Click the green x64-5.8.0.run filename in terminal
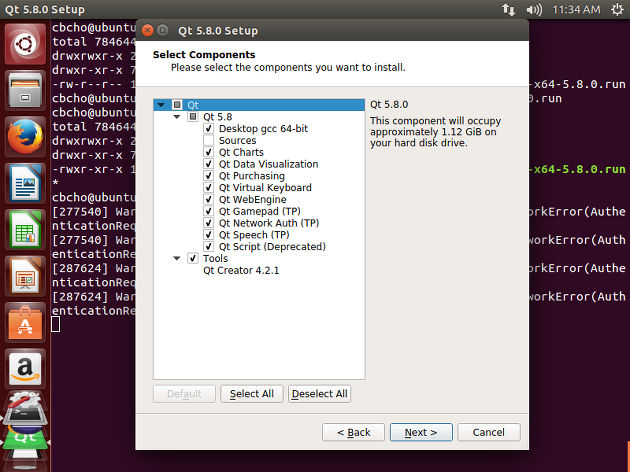This screenshot has height=472, width=630. 578,169
